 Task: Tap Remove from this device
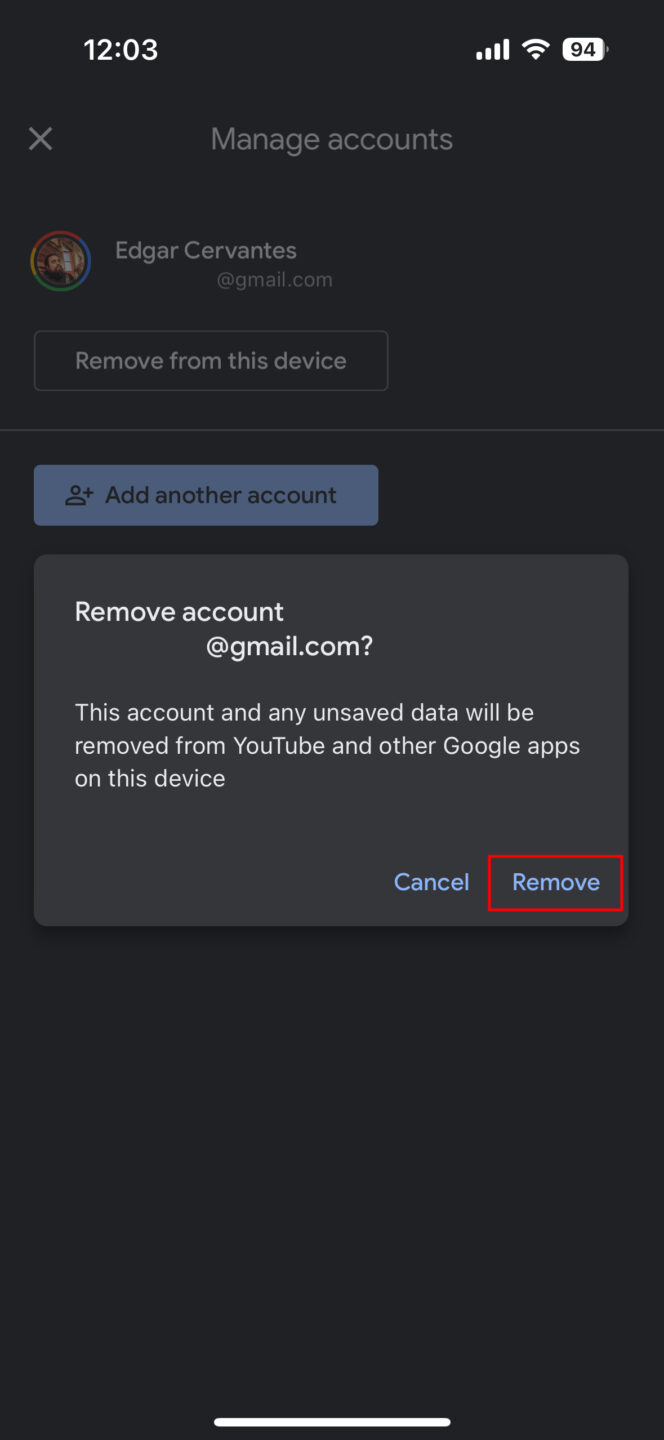[x=210, y=360]
